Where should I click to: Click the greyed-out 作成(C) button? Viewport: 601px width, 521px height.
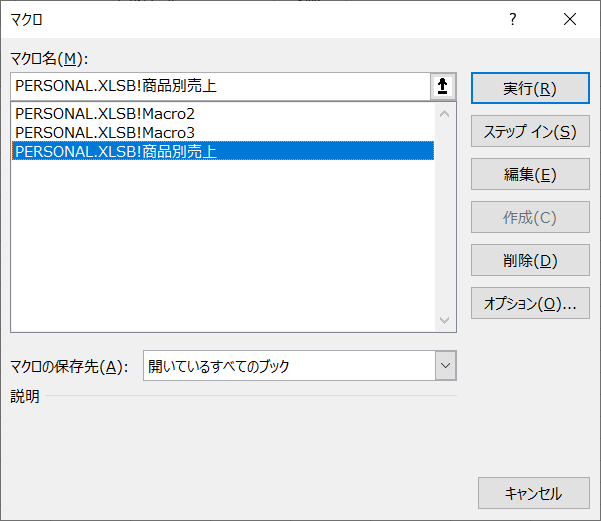point(530,218)
